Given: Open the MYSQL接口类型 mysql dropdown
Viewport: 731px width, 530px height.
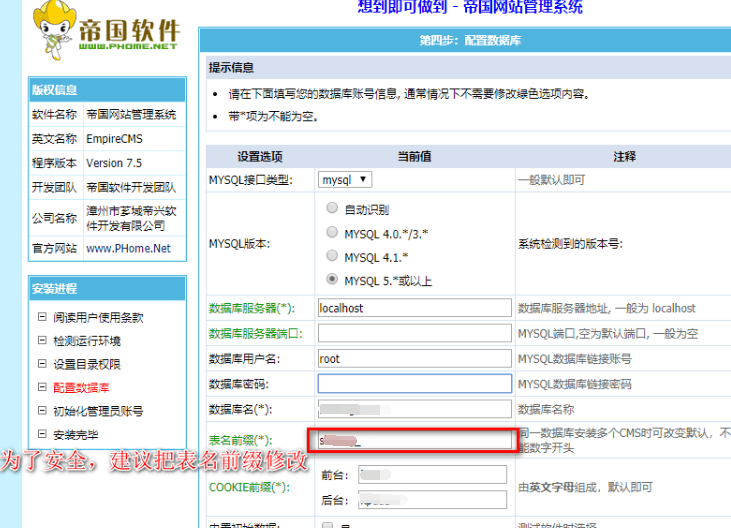Looking at the screenshot, I should click(345, 180).
